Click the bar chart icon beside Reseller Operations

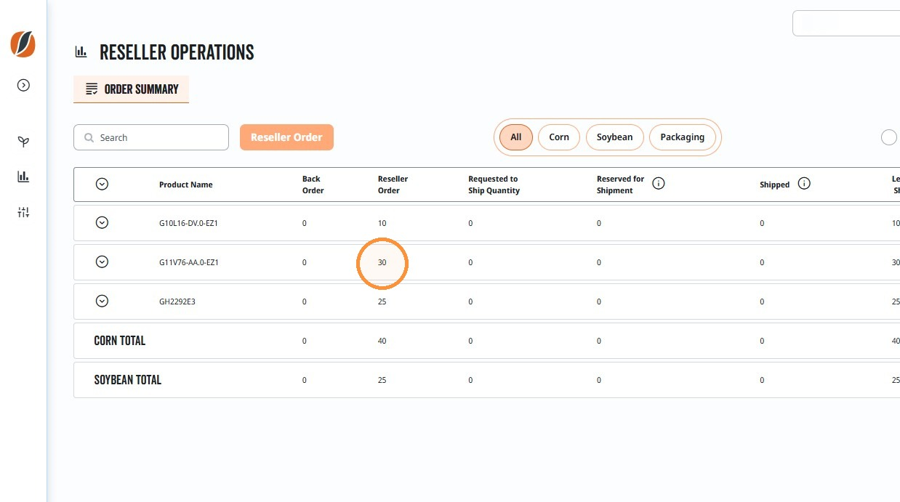point(81,52)
